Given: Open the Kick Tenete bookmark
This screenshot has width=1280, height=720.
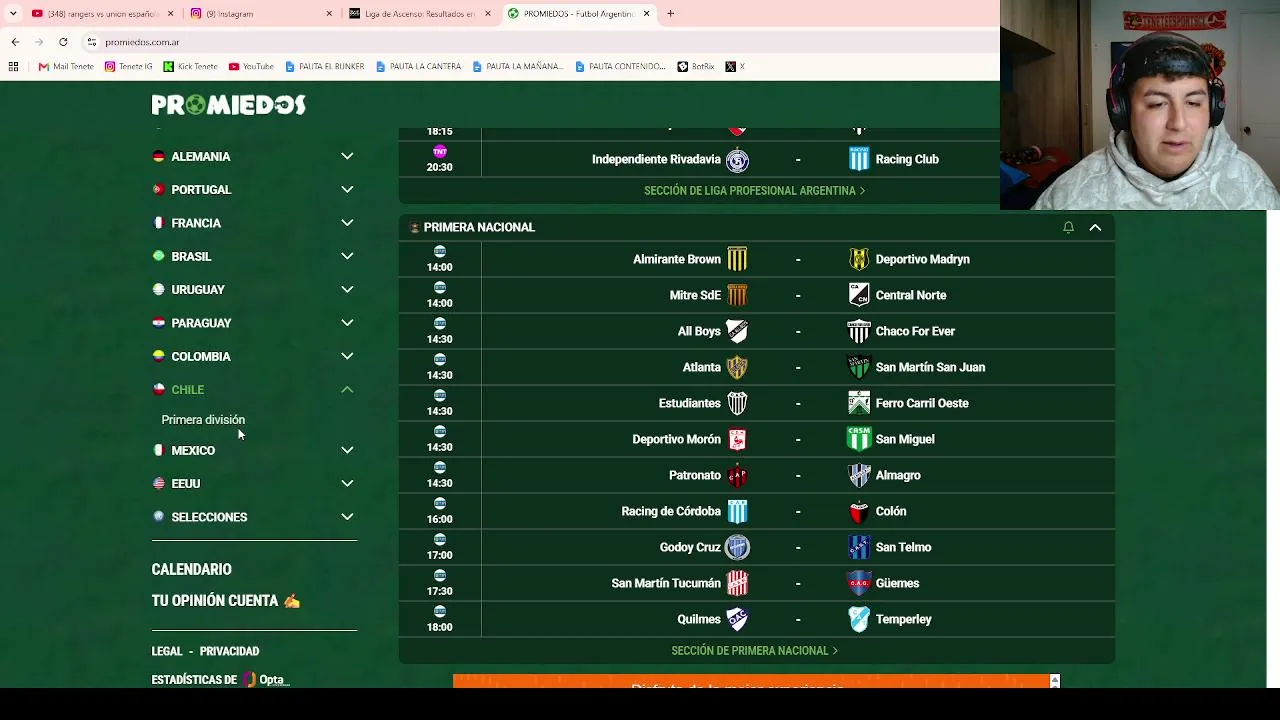Looking at the screenshot, I should 190,67.
